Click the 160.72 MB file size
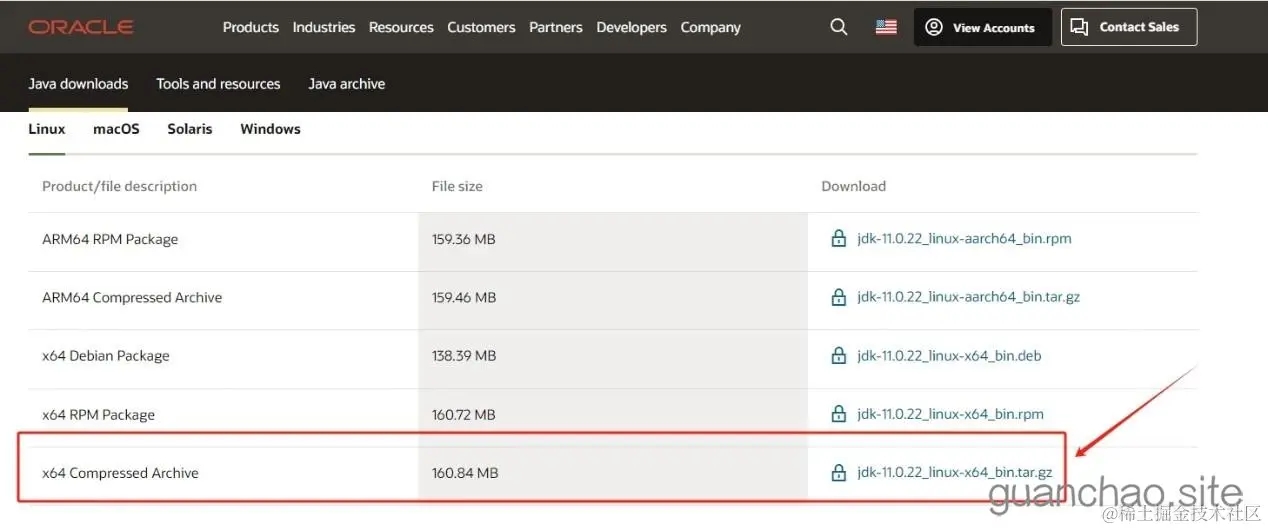The width and height of the screenshot is (1268, 530). click(x=464, y=414)
